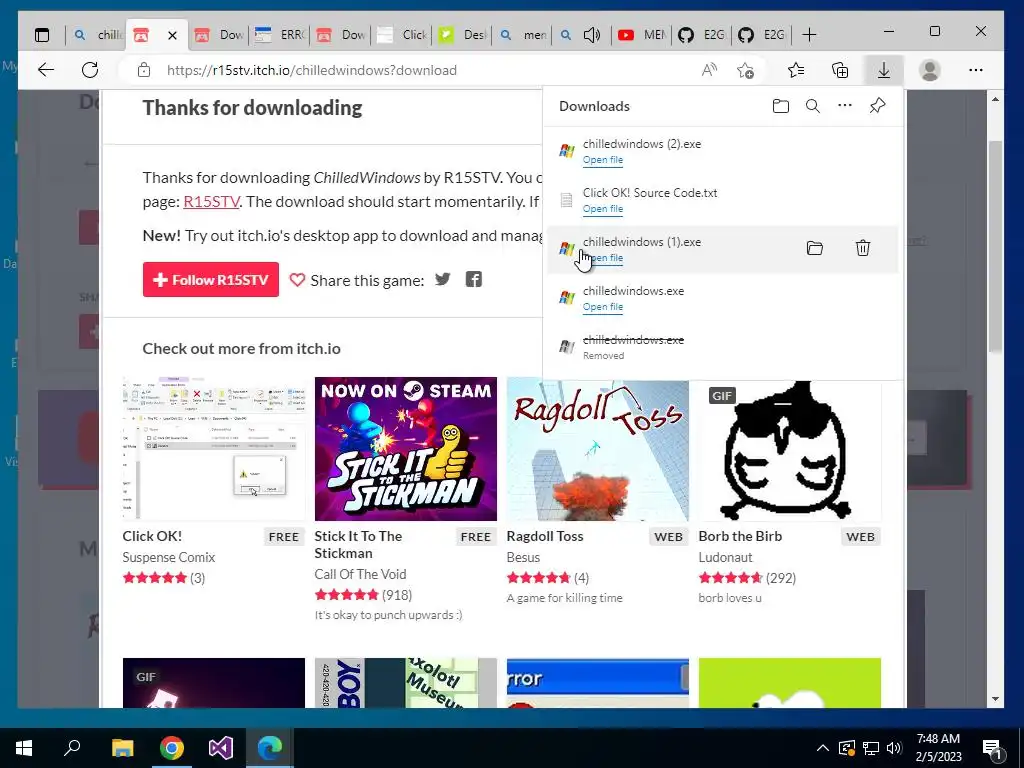The width and height of the screenshot is (1024, 768).
Task: Open Visual Studio from taskbar
Action: point(221,748)
